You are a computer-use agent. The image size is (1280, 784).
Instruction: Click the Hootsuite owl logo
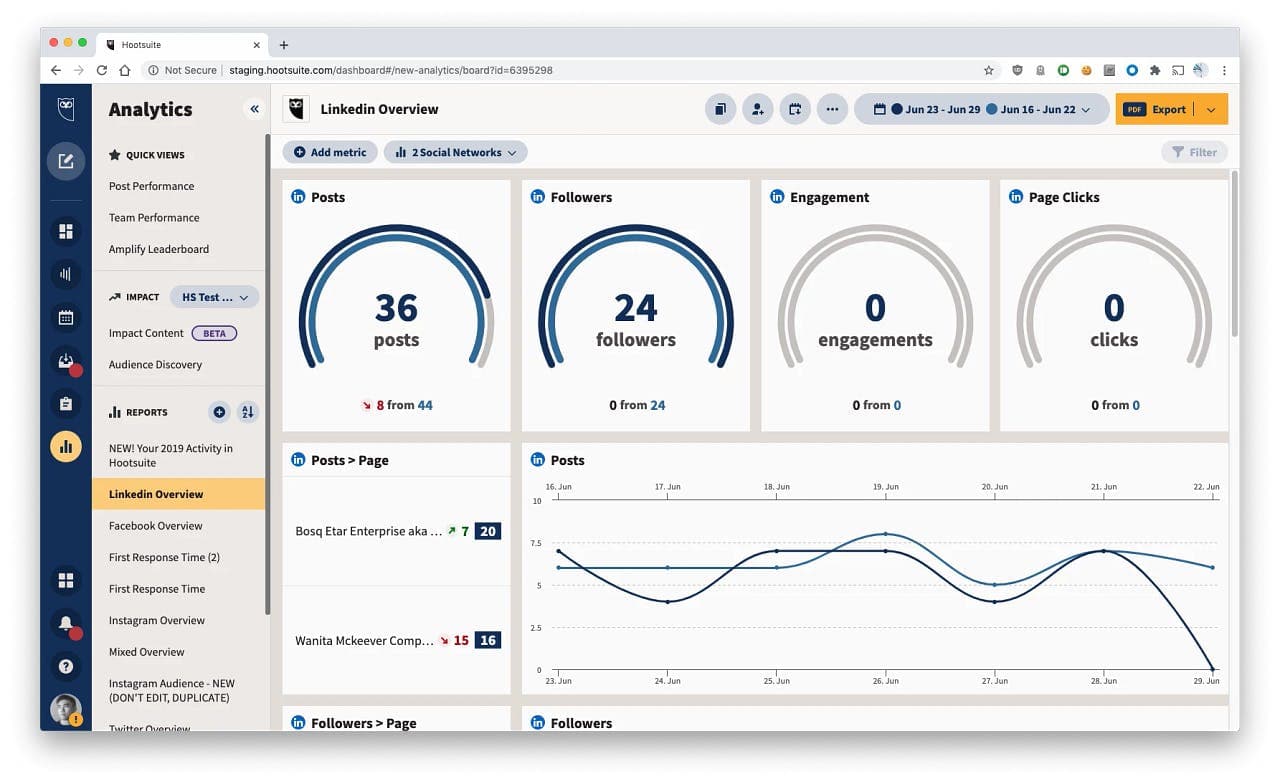(x=65, y=108)
